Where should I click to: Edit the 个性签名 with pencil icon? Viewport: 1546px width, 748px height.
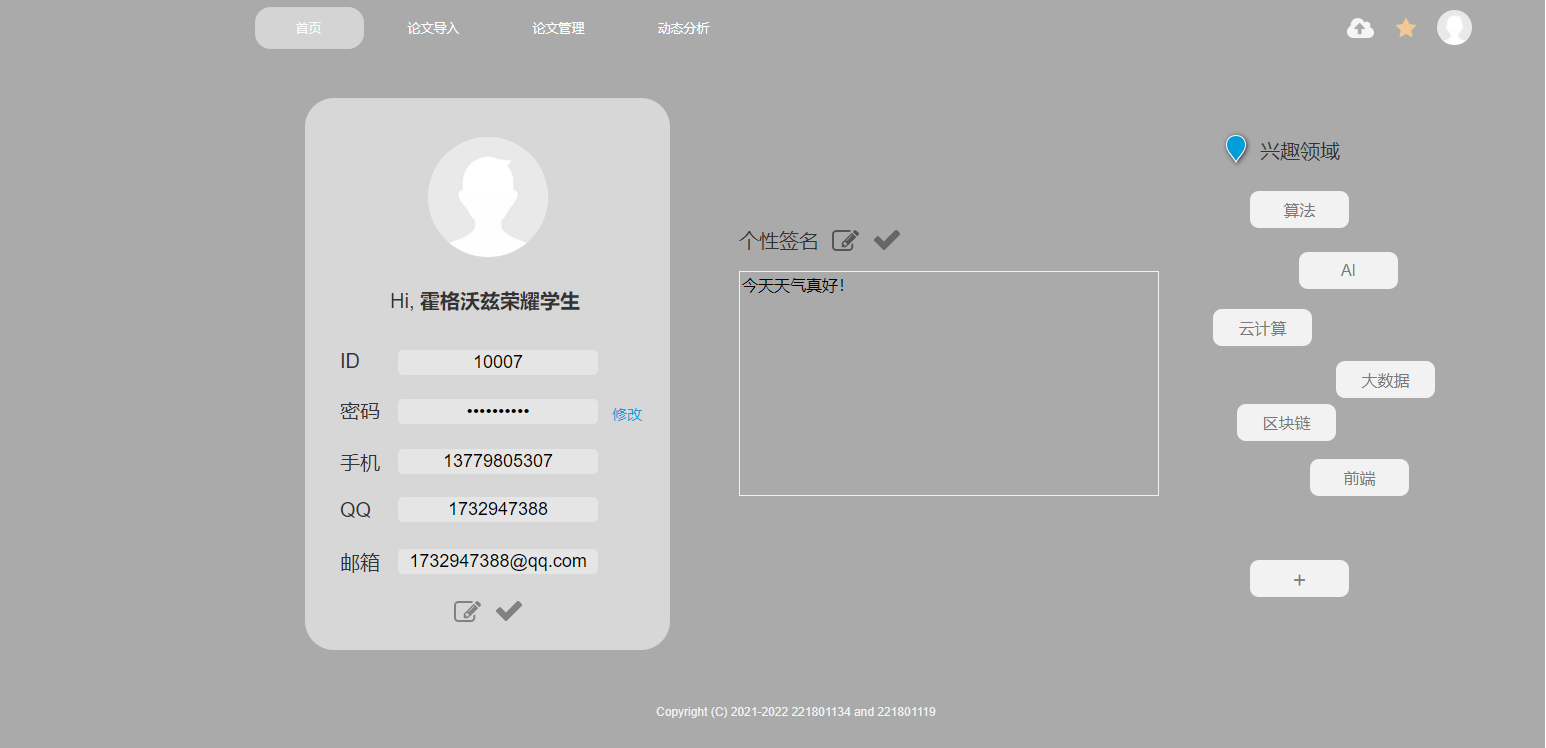846,240
